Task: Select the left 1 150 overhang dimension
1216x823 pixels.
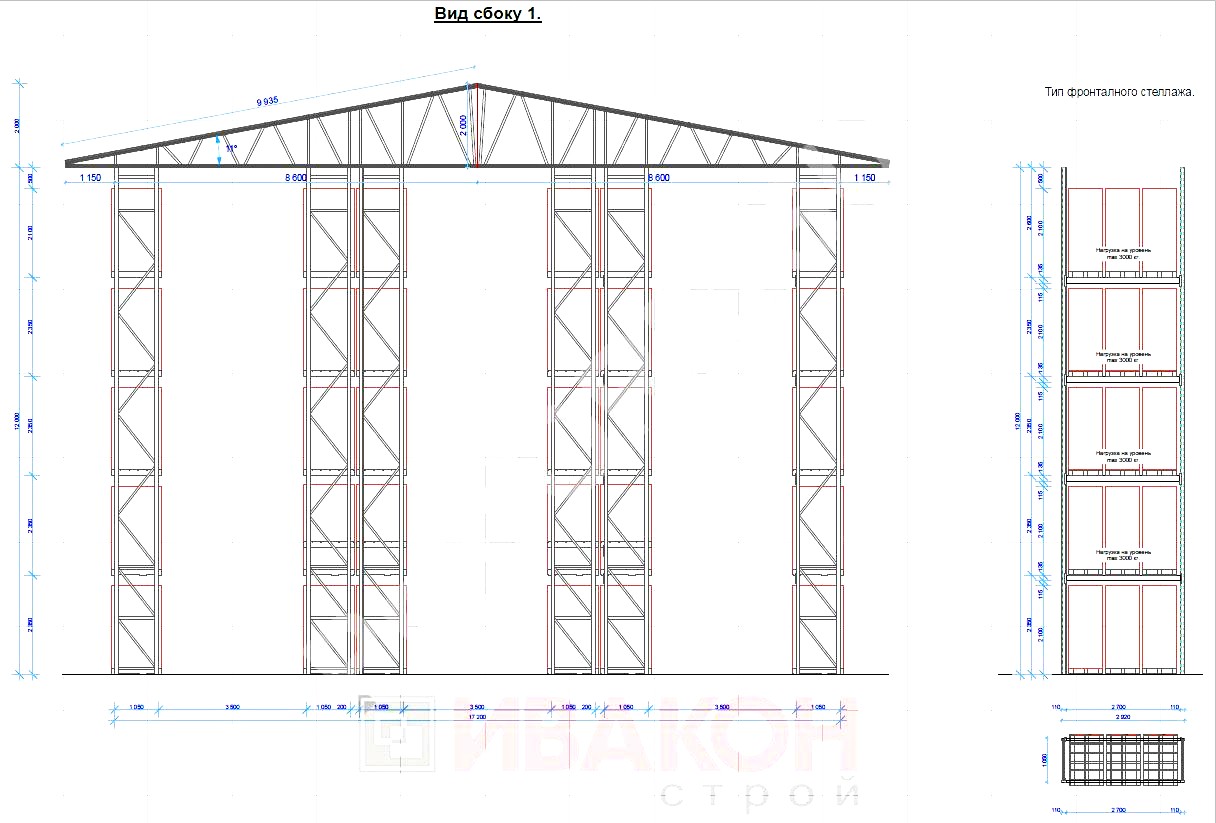Action: tap(92, 177)
